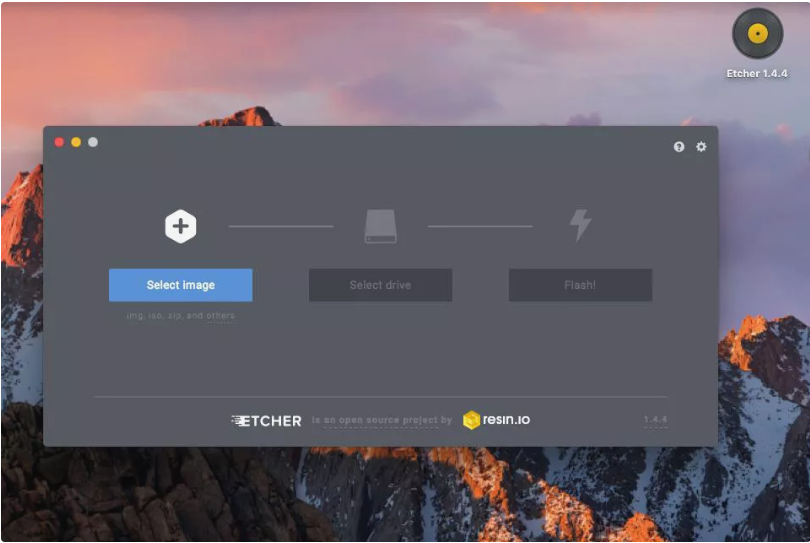The width and height of the screenshot is (810, 543).
Task: Click 'is an open source project by' link
Action: (x=382, y=420)
